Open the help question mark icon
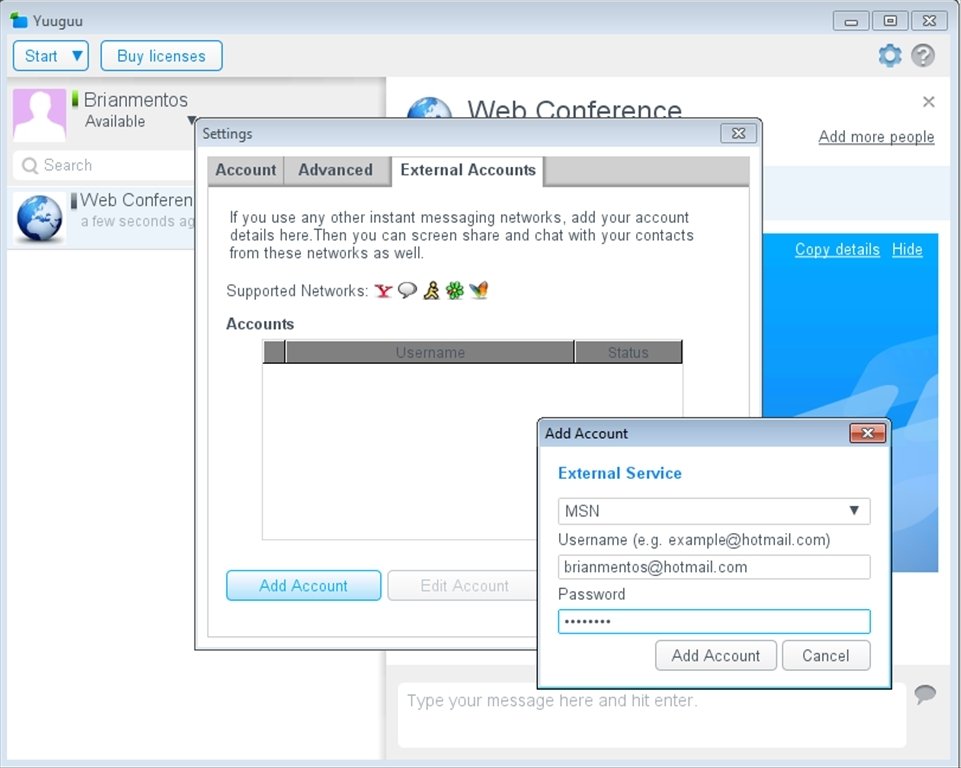The width and height of the screenshot is (961, 768). (x=922, y=56)
